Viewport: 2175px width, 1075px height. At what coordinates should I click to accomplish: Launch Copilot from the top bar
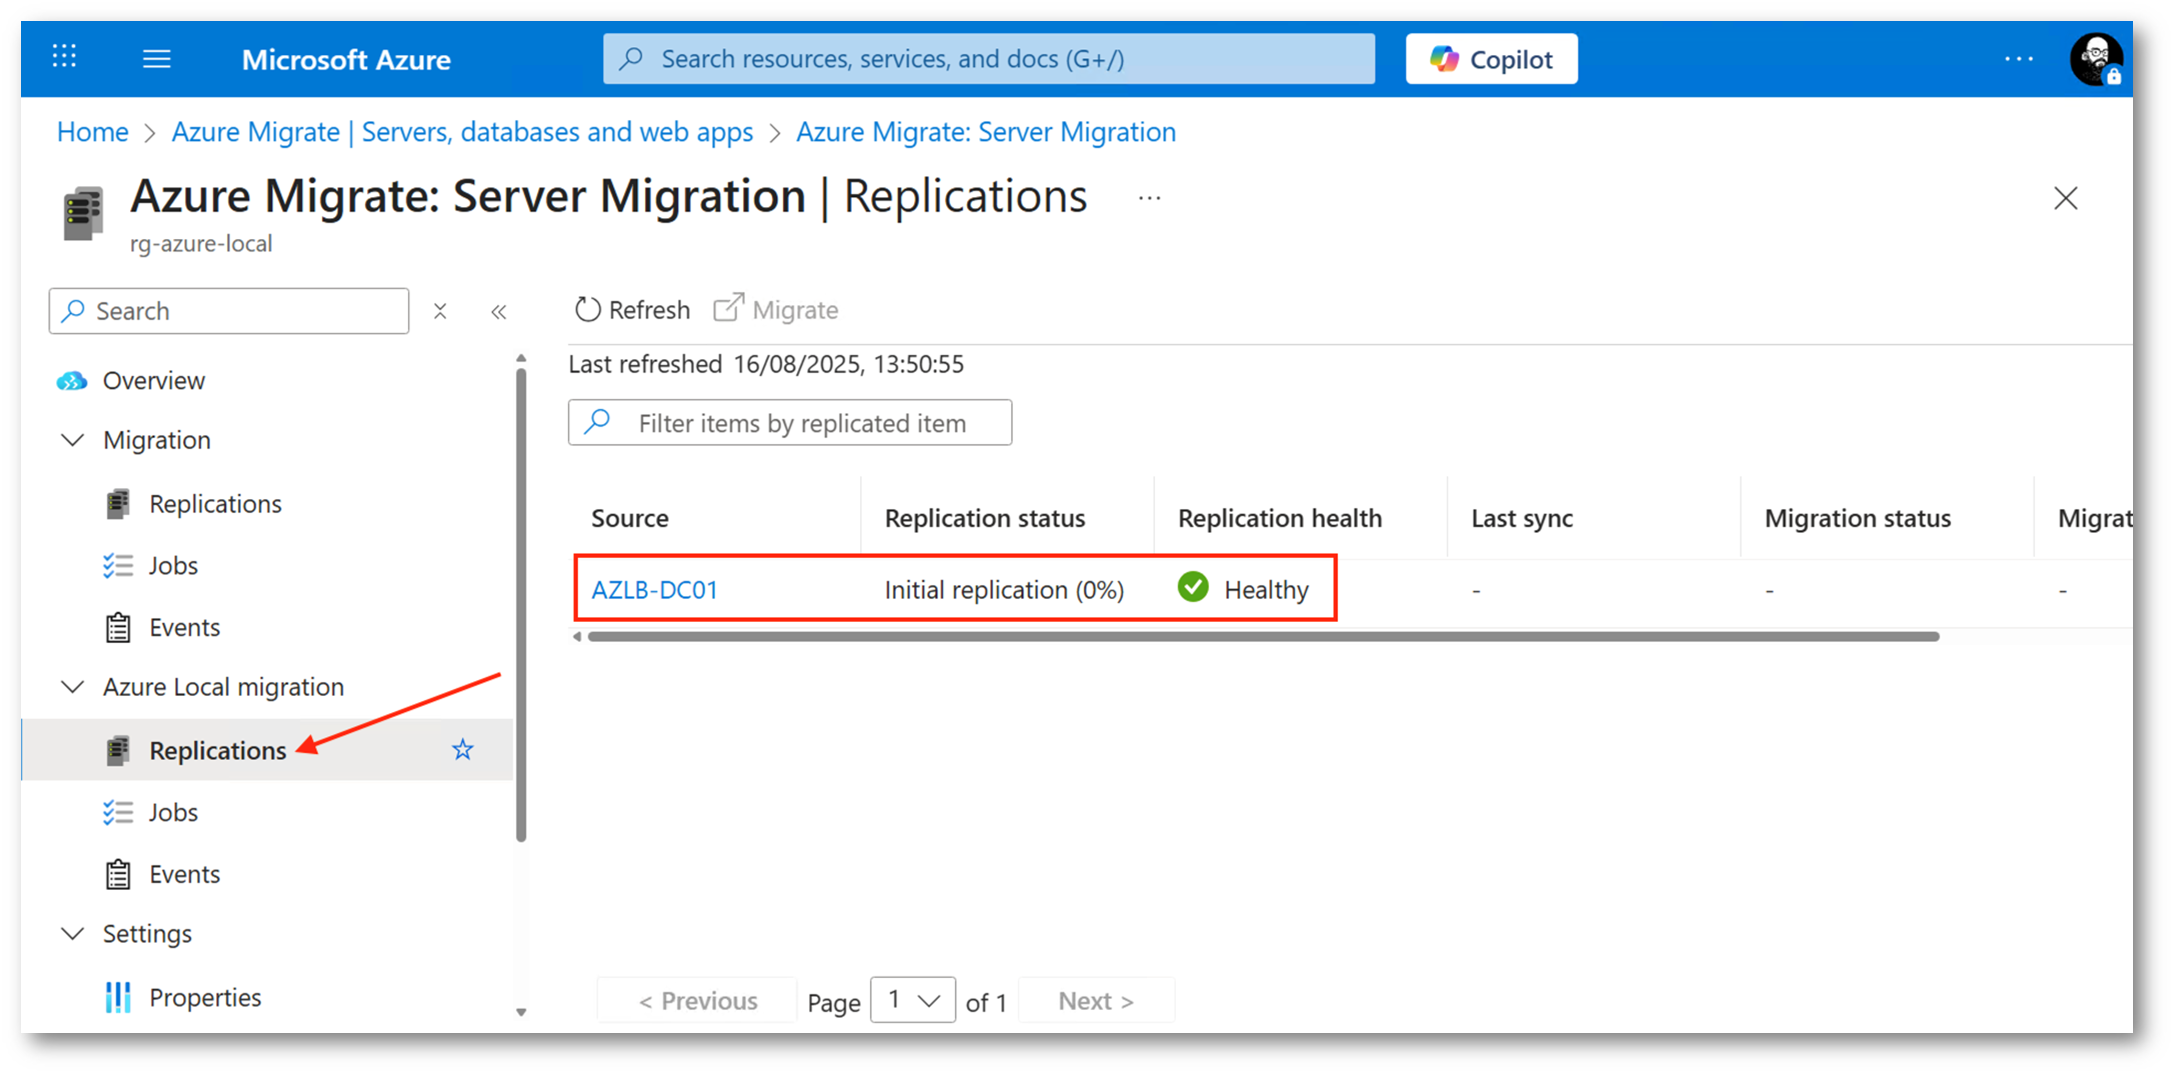(x=1490, y=59)
